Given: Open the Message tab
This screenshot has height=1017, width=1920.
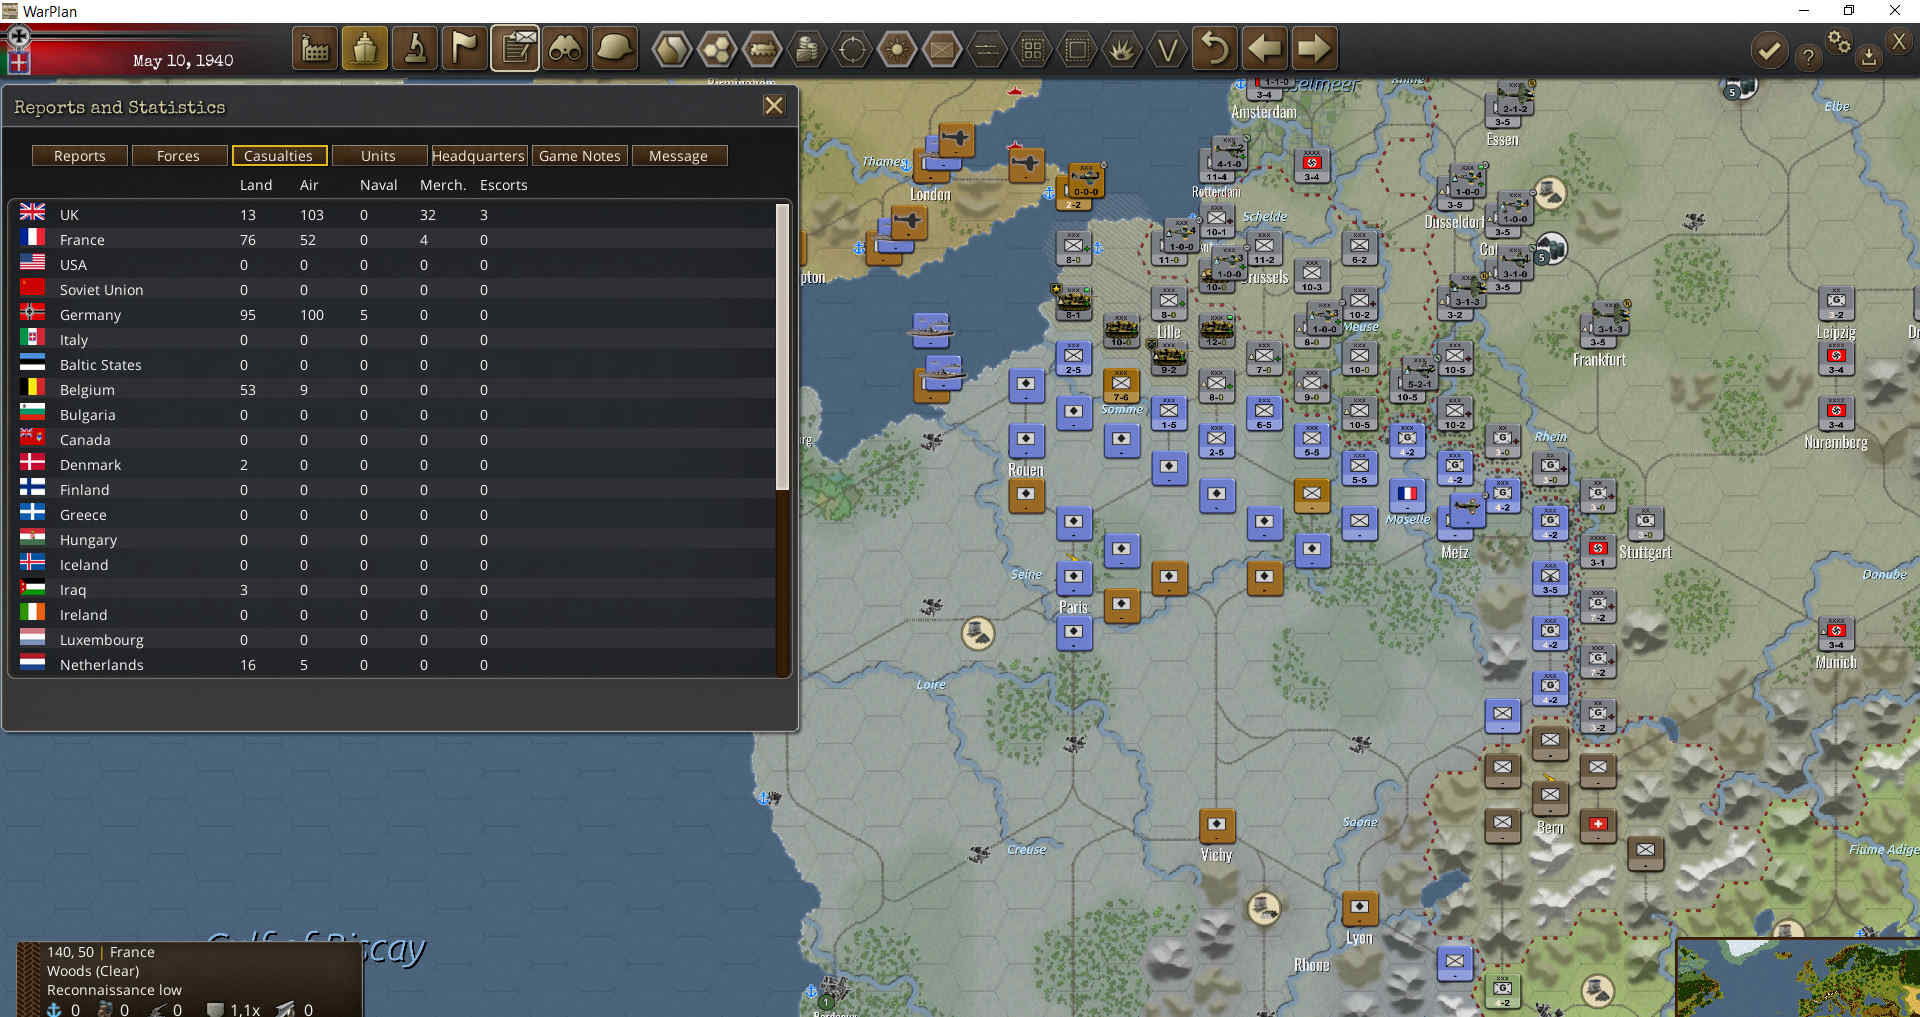Looking at the screenshot, I should click(x=678, y=156).
